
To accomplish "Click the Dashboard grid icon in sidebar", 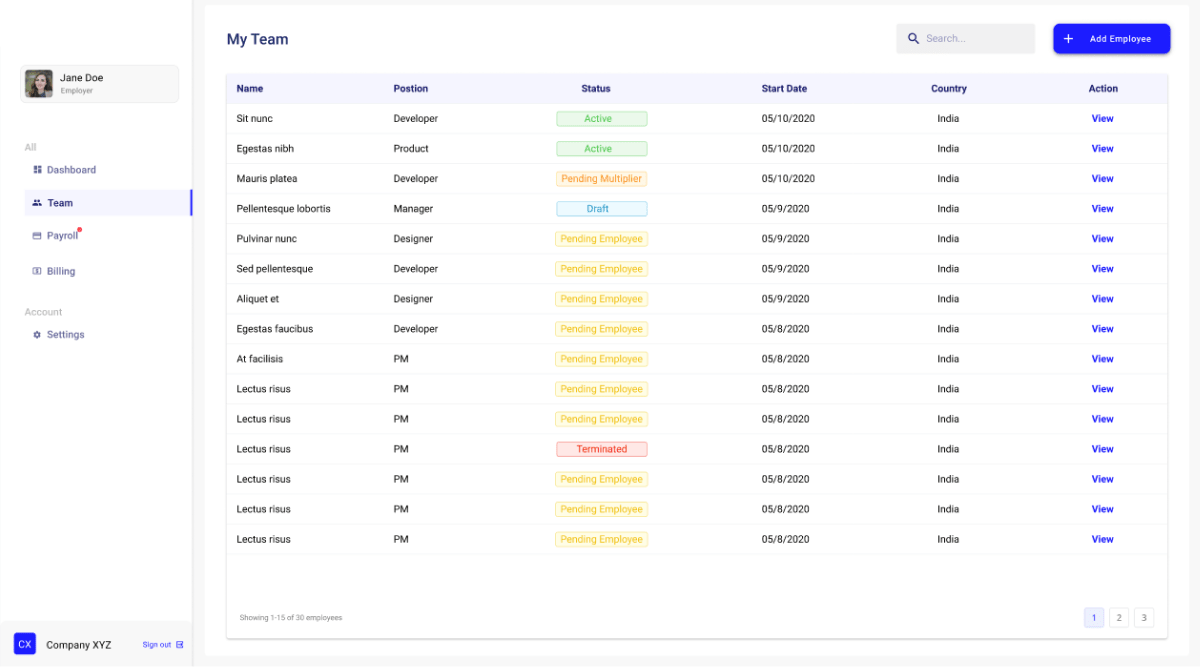I will tap(37, 170).
